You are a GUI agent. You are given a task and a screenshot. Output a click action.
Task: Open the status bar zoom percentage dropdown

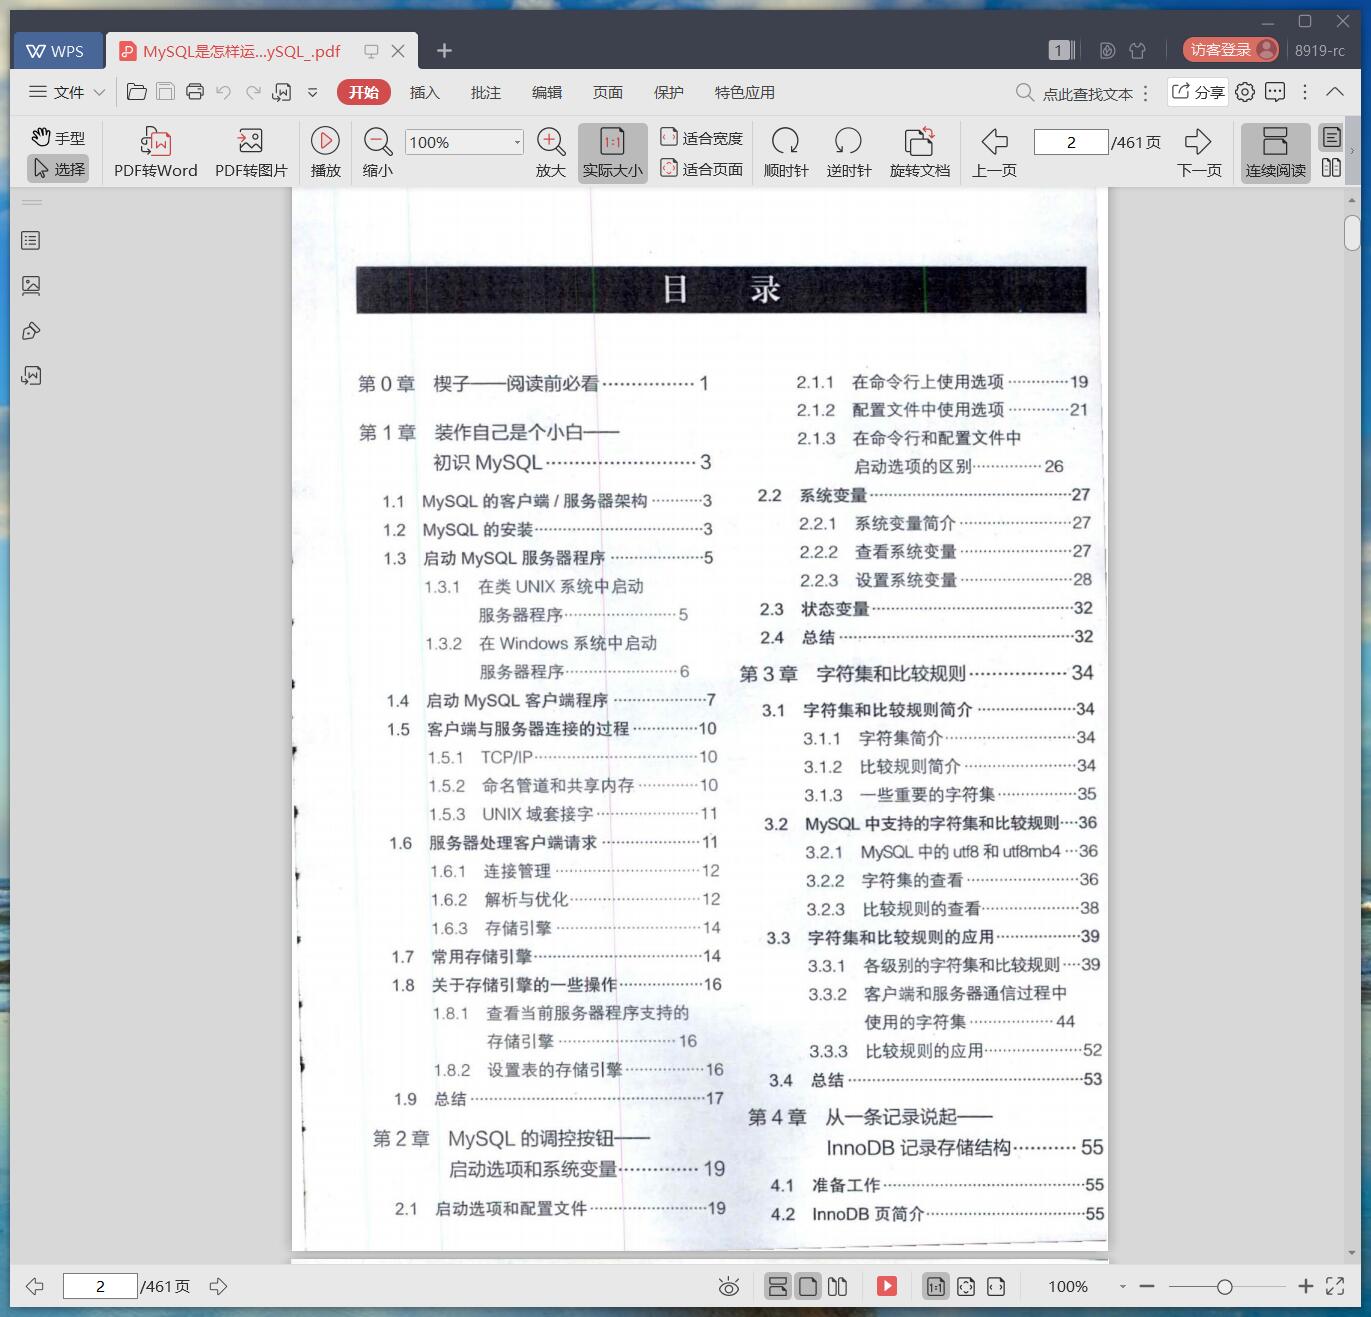(1123, 1287)
